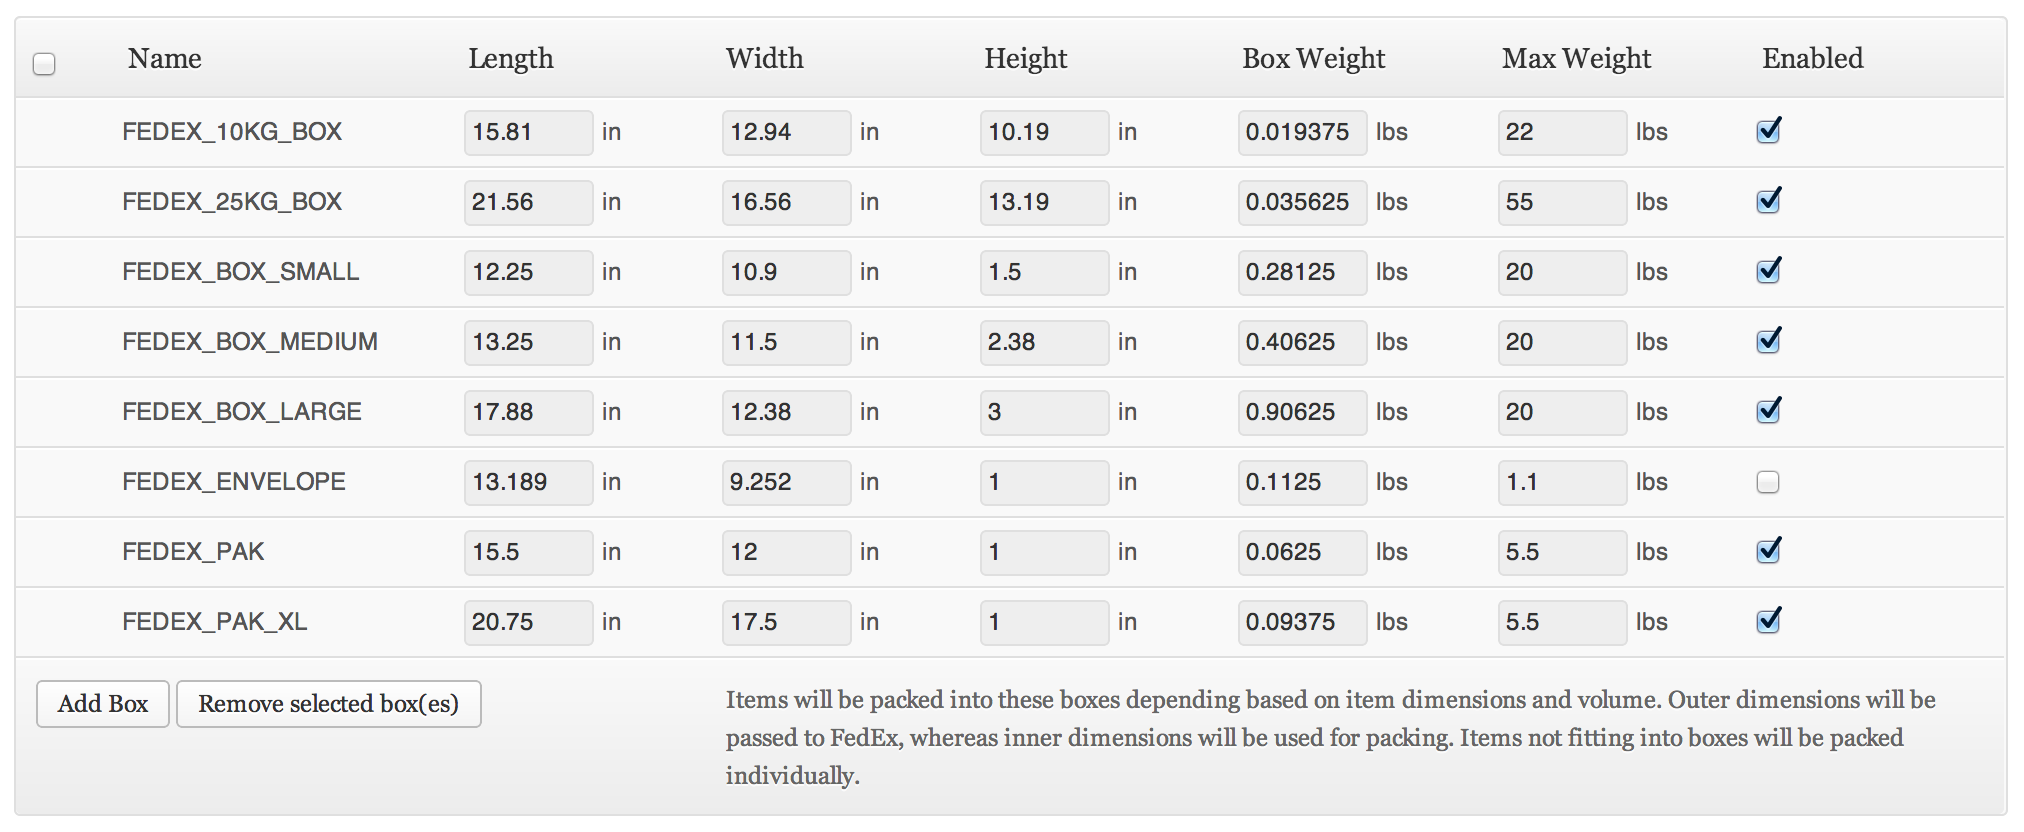Focus FEDEX_PAK_XL Box Weight field
The image size is (2024, 832).
[1302, 622]
